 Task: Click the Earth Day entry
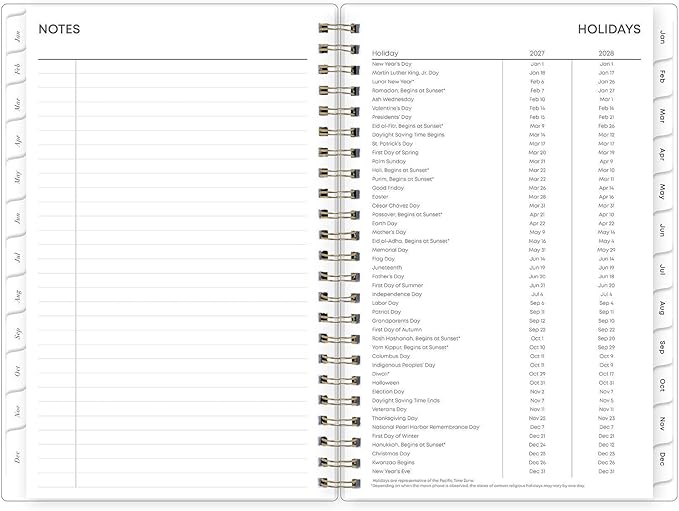(385, 223)
